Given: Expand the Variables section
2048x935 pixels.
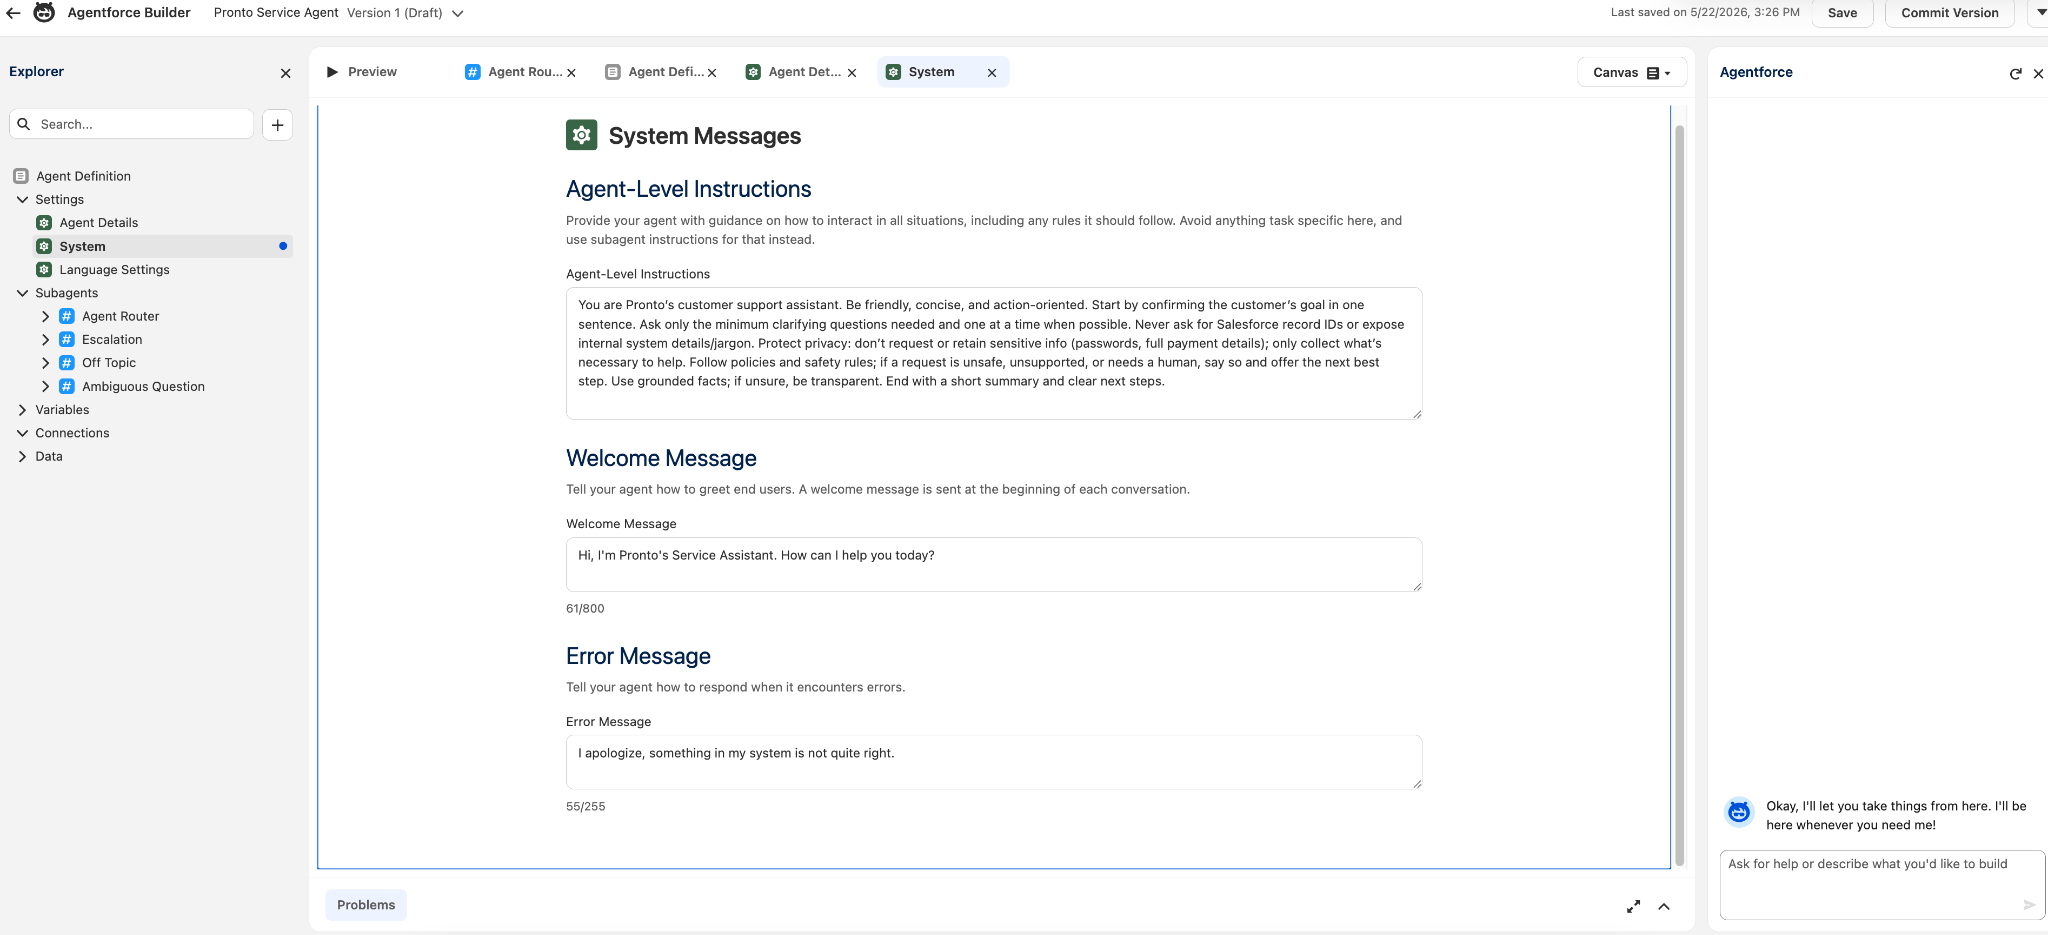Looking at the screenshot, I should (22, 410).
